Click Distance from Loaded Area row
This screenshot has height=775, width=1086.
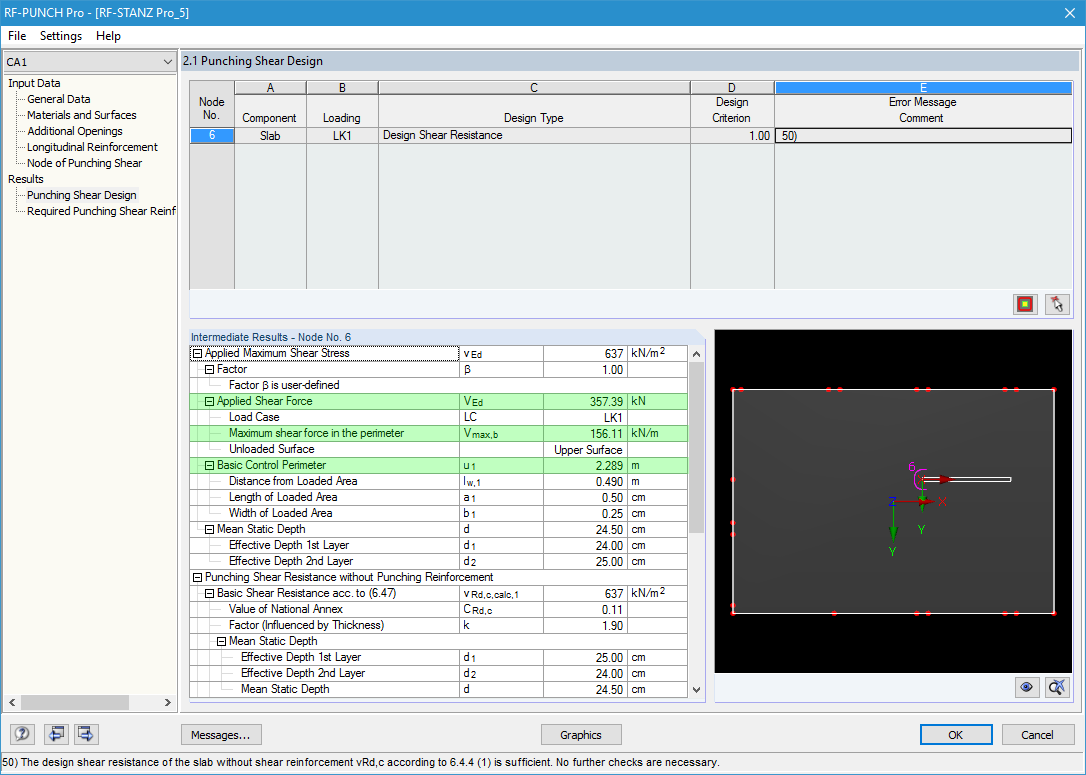pyautogui.click(x=438, y=481)
